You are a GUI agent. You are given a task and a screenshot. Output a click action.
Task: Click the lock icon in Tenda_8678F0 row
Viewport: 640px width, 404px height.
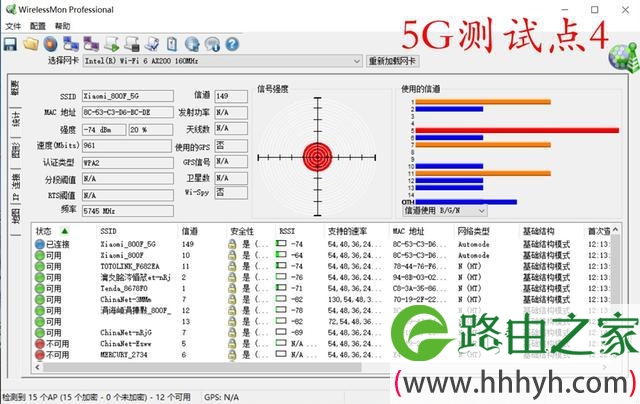coord(232,289)
